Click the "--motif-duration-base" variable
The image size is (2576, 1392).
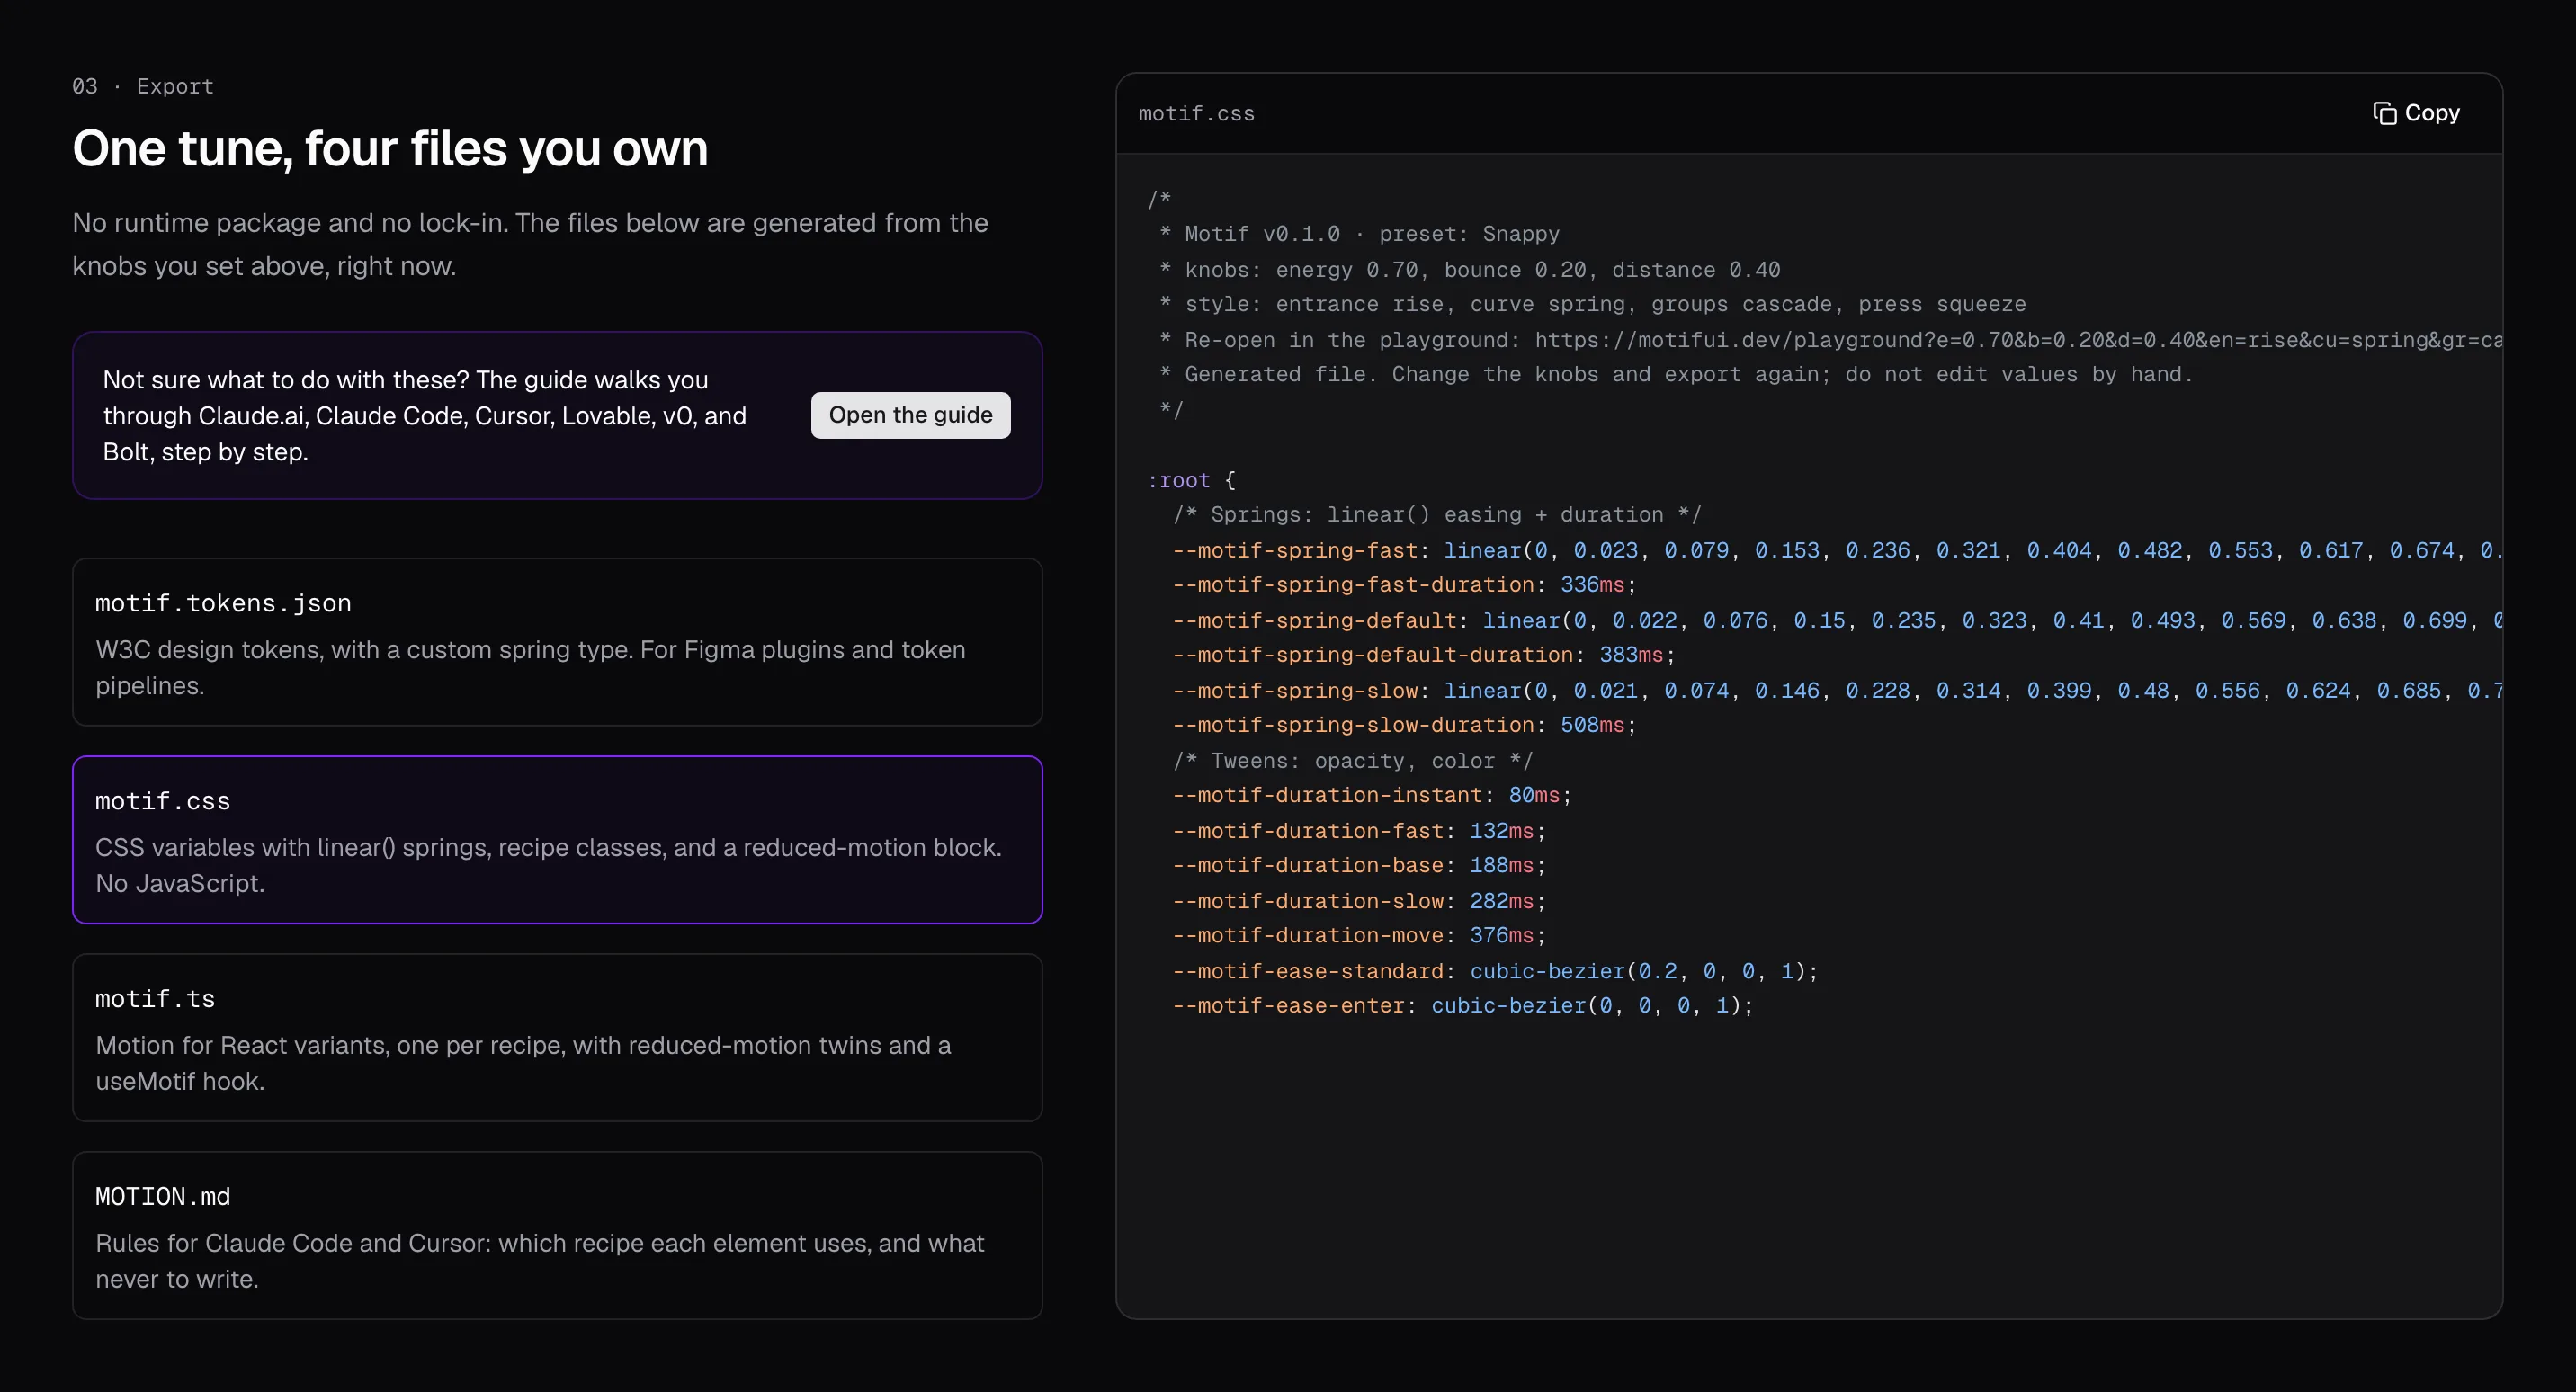point(1308,865)
